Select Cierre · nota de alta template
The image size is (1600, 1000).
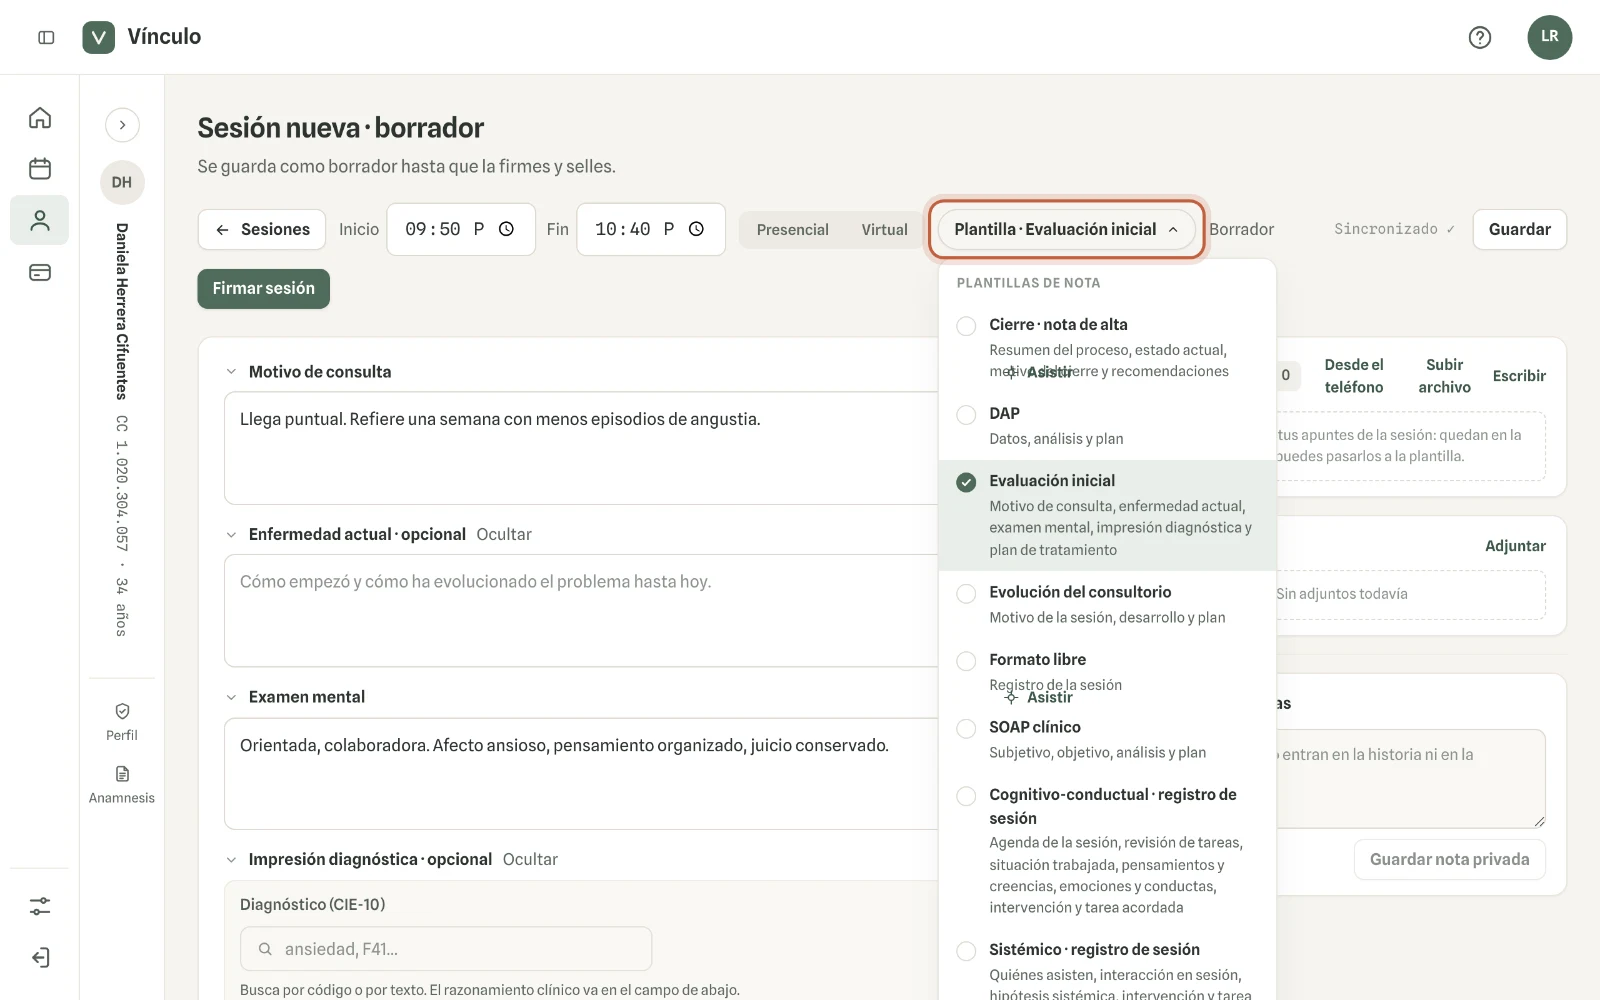[x=1107, y=347]
